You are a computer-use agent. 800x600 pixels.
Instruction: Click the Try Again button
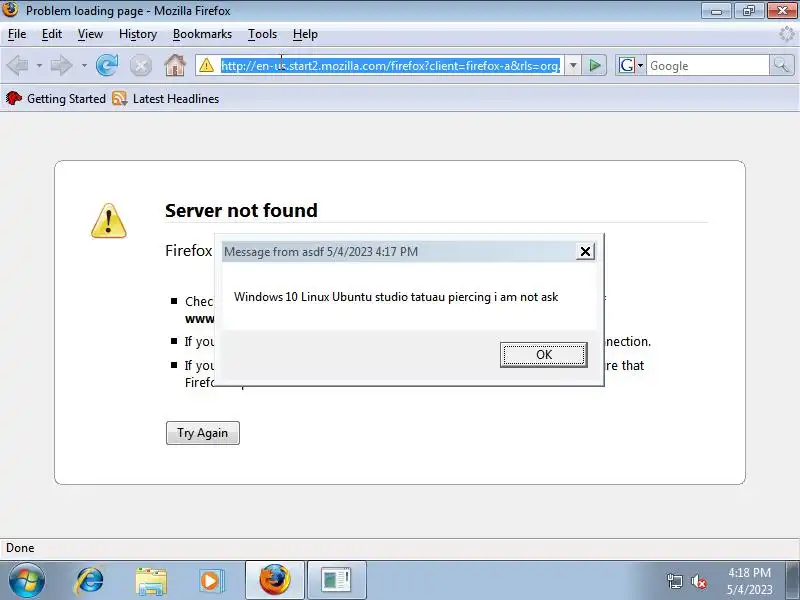pyautogui.click(x=203, y=433)
